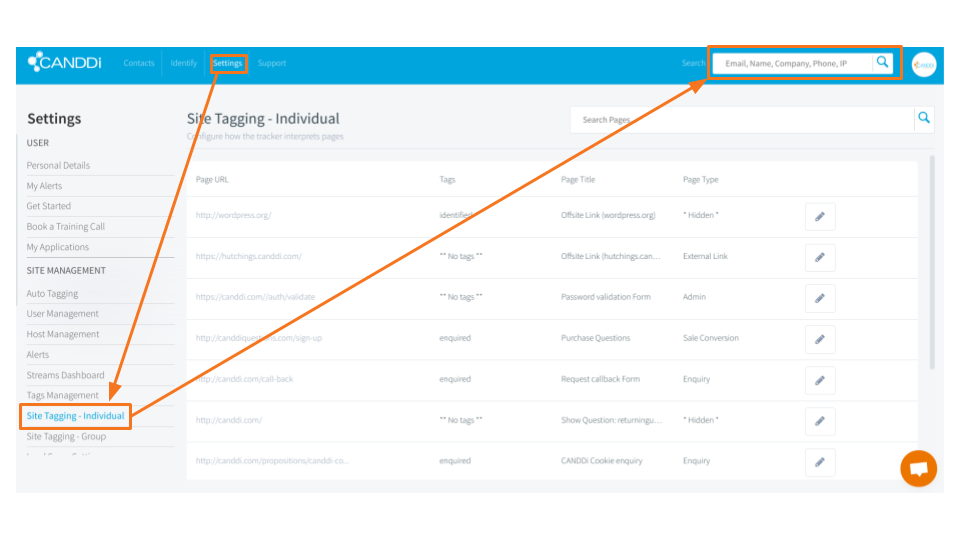Open My Applications

(58, 247)
